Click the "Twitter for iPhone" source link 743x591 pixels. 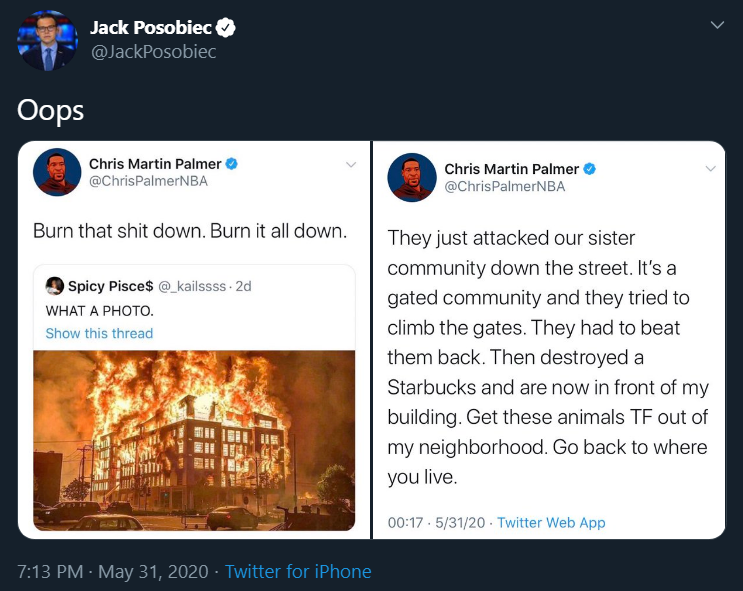click(298, 572)
